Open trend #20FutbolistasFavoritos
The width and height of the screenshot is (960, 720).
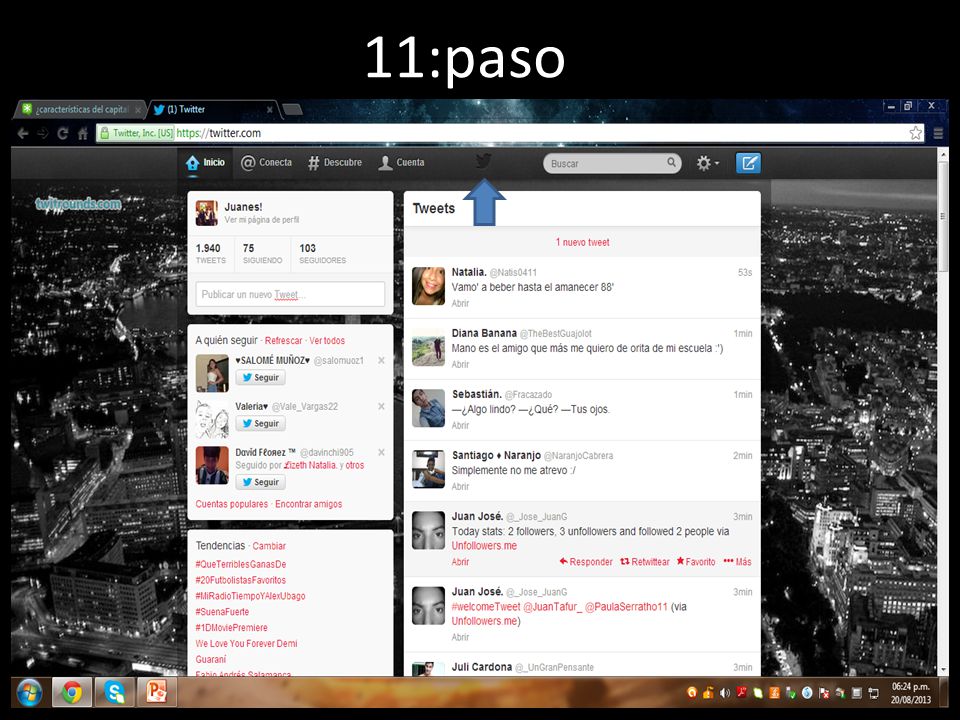(241, 580)
